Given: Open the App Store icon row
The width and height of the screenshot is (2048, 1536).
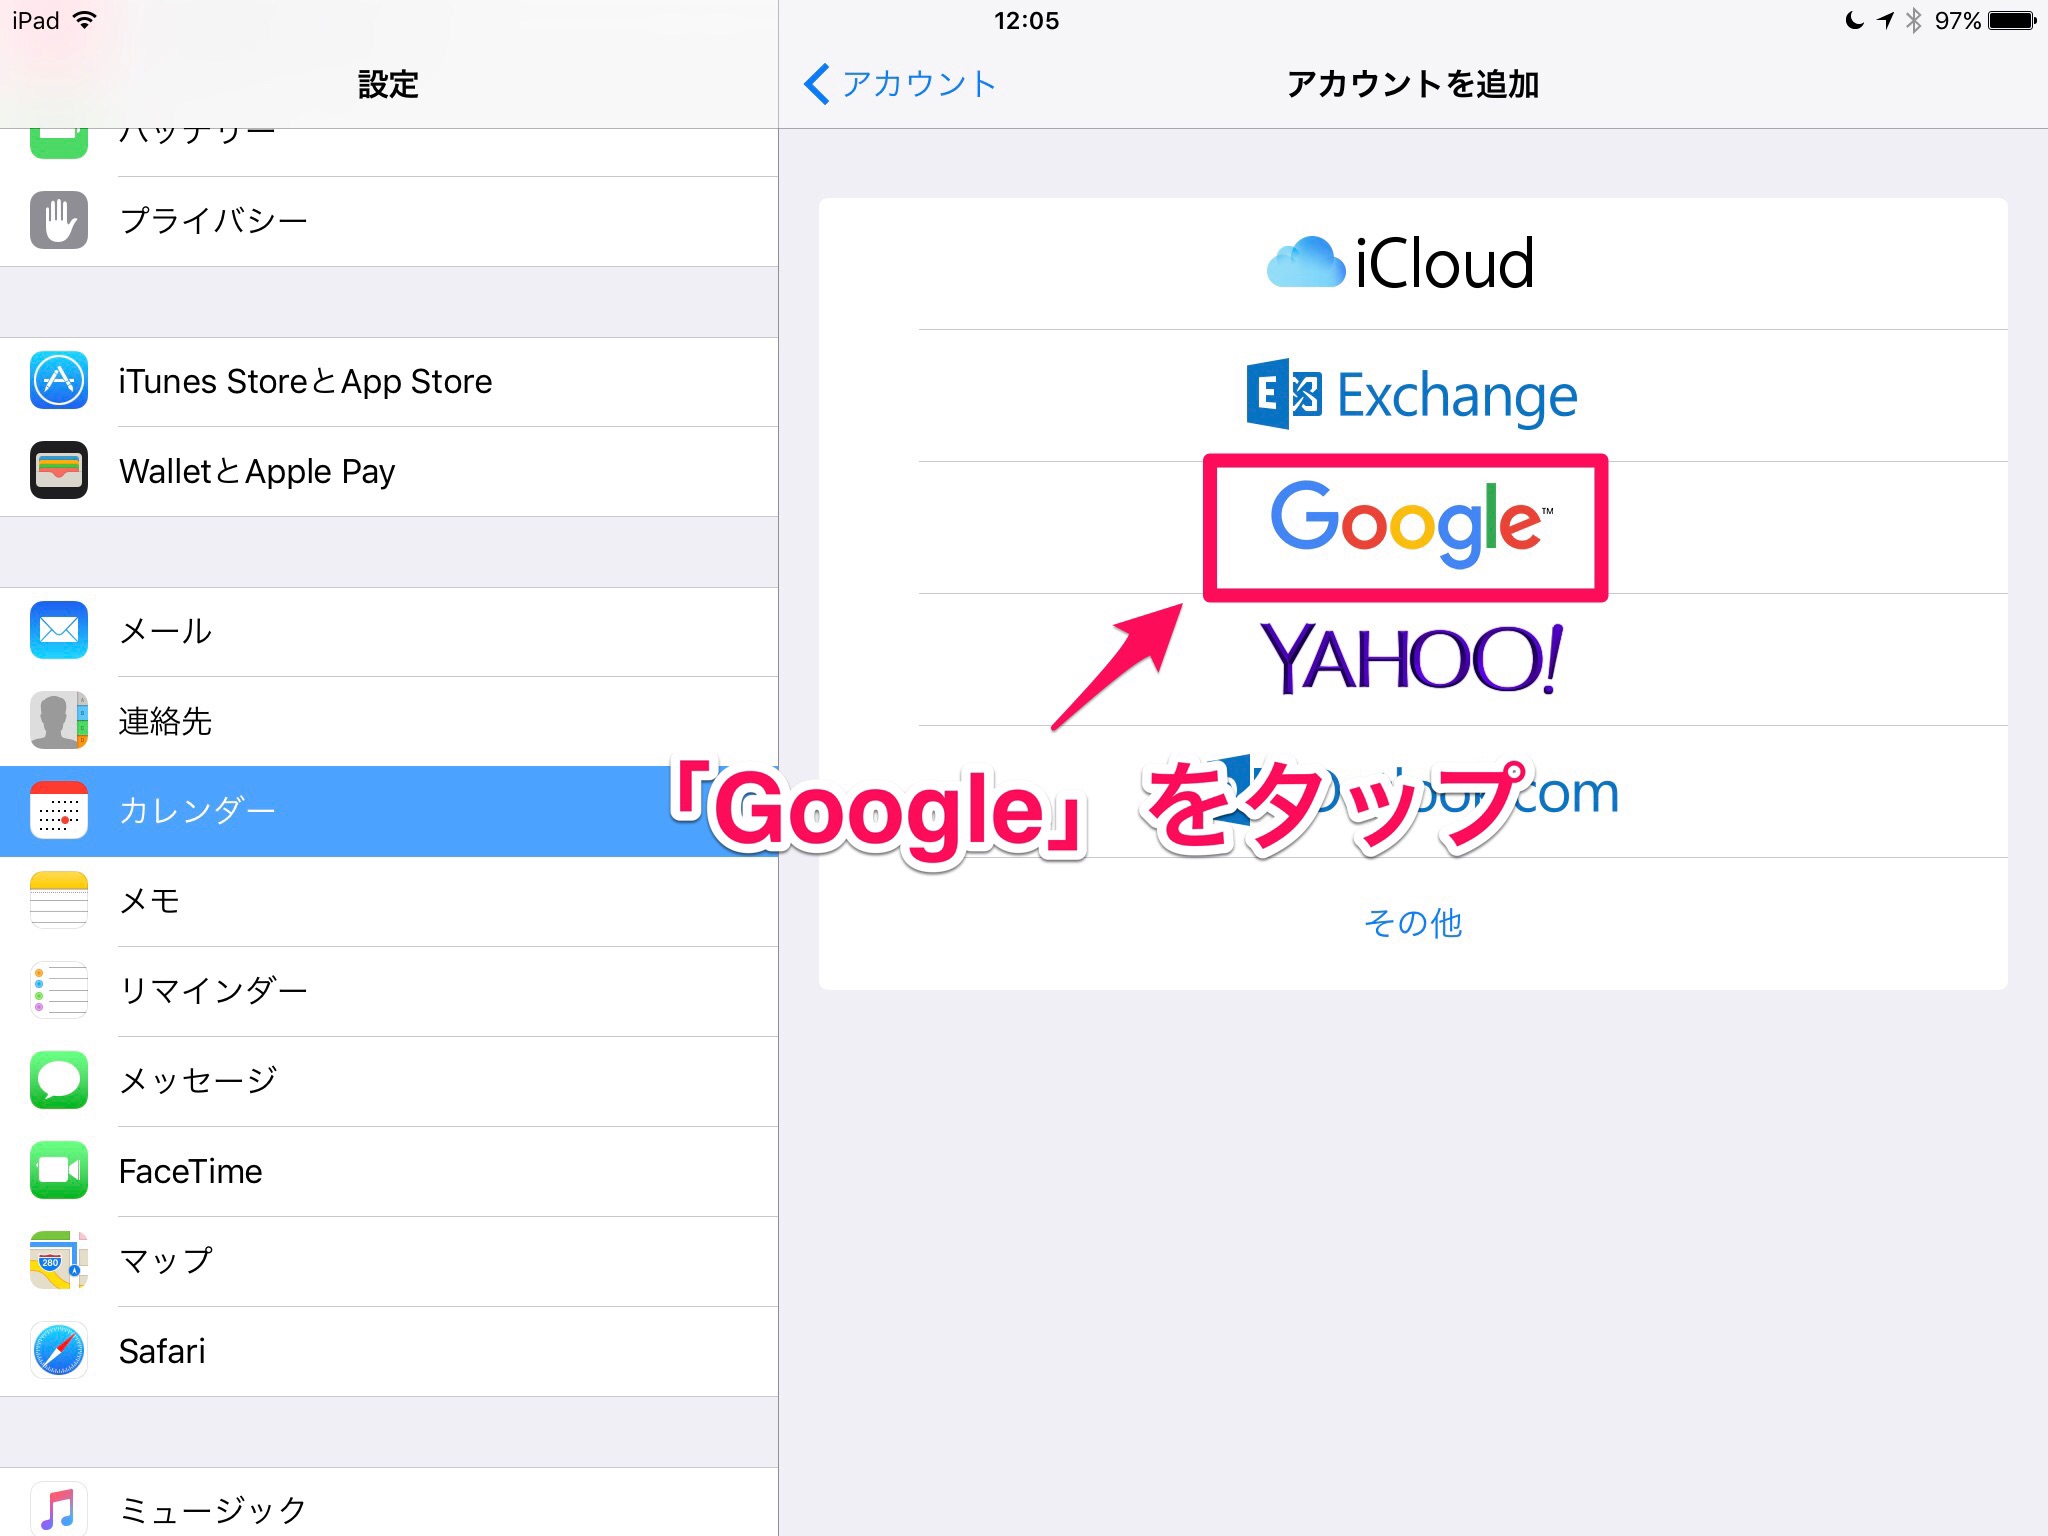Looking at the screenshot, I should point(59,381).
